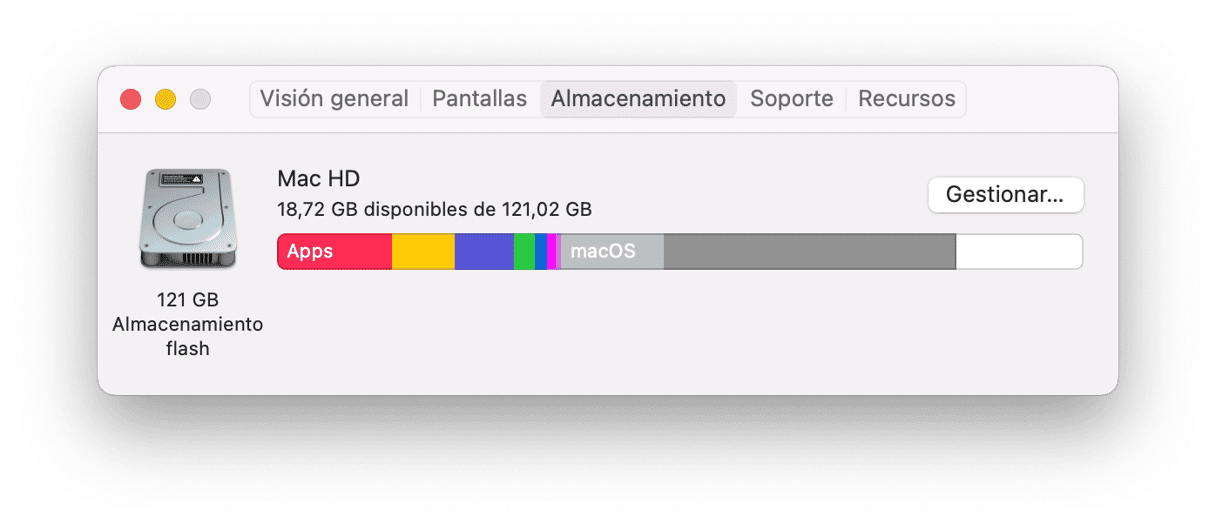
Task: Select the light gray macOS storage segment
Action: click(612, 252)
